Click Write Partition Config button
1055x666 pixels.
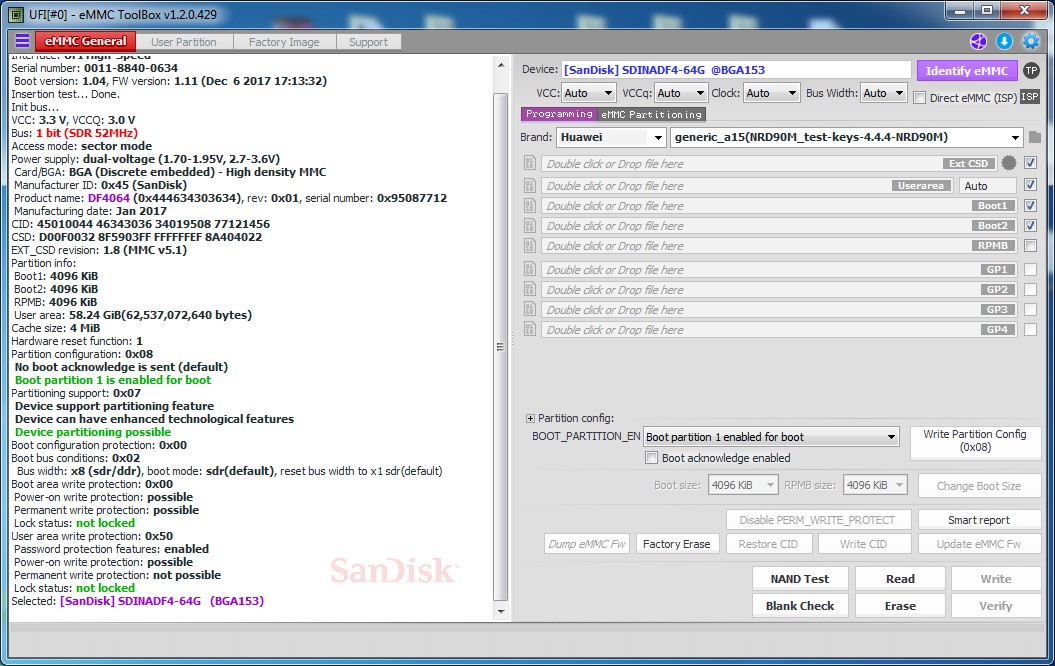975,441
